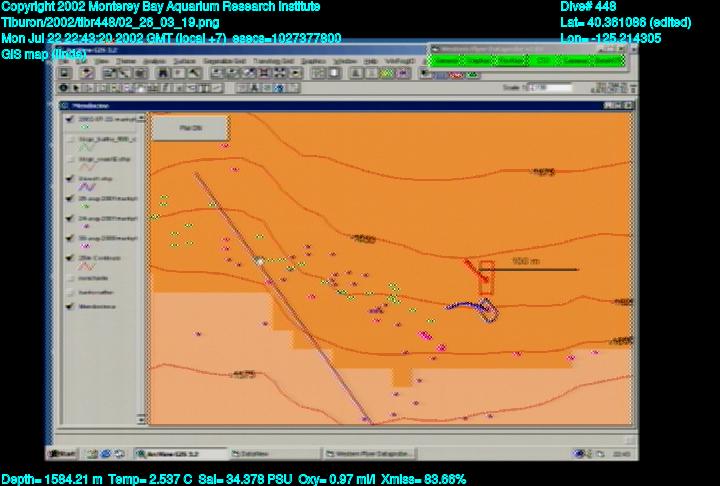The image size is (720, 486).
Task: Open the Surface menu
Action: (x=184, y=61)
